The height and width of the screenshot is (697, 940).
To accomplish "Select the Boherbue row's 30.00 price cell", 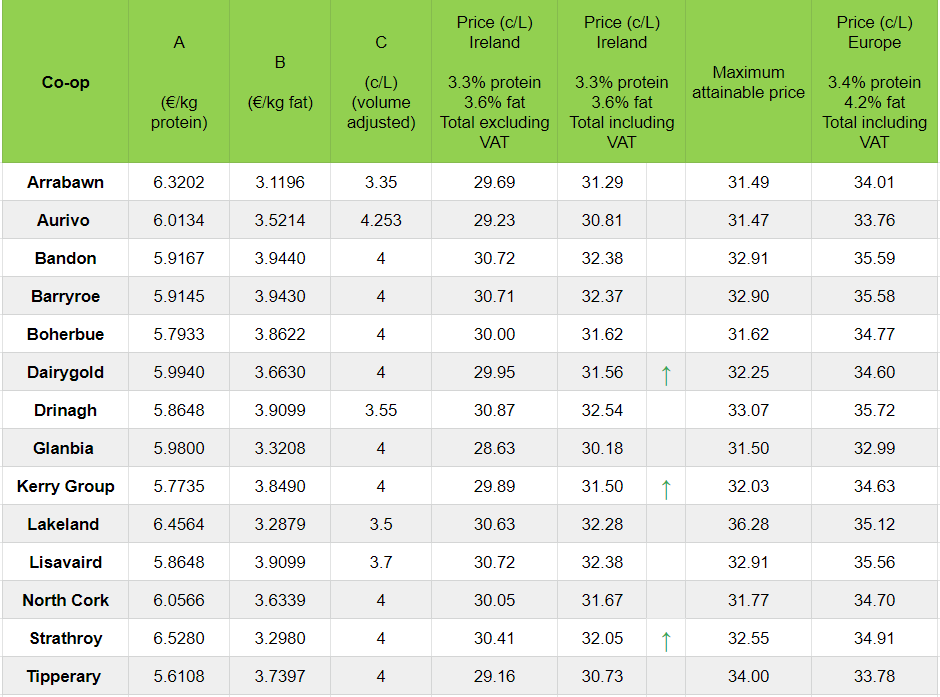I will click(494, 334).
